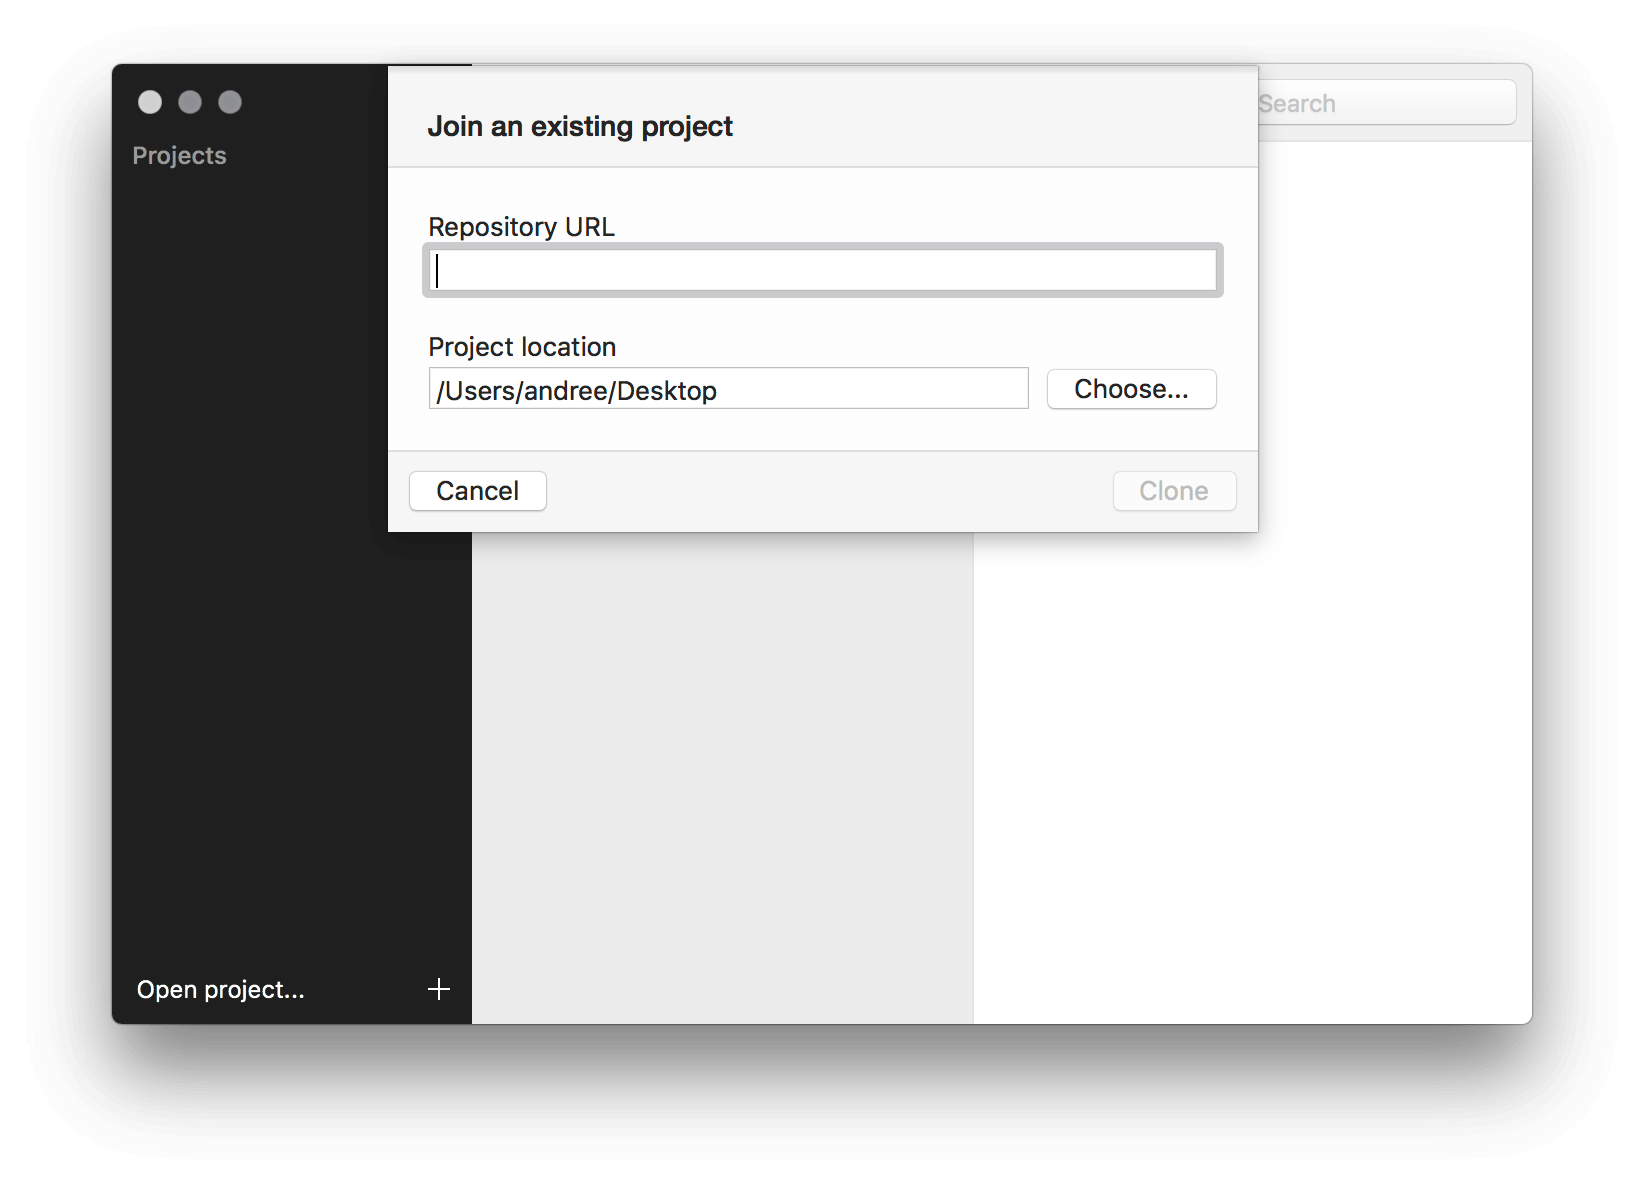
Task: Click the plus icon to add a project
Action: (x=438, y=989)
